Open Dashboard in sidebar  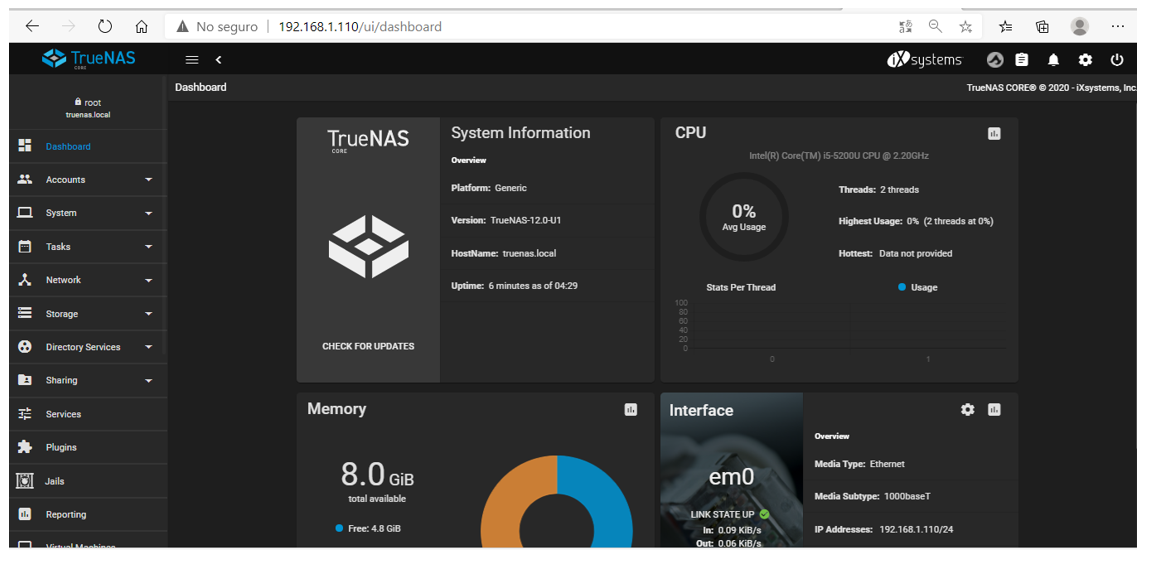(88, 146)
